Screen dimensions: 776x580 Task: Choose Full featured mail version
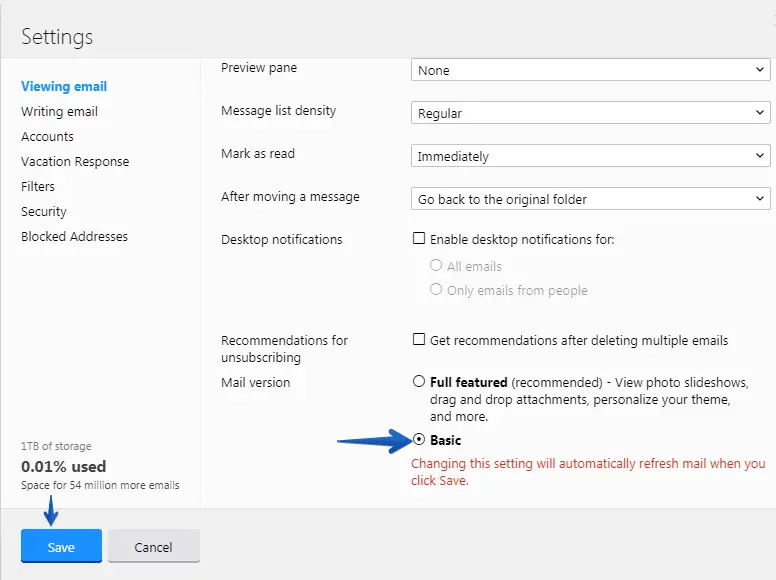[x=419, y=382]
